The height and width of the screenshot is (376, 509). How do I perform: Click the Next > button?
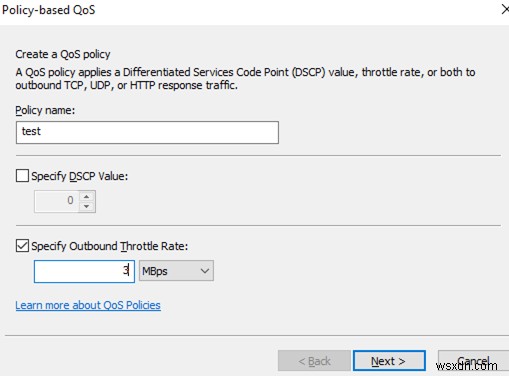pyautogui.click(x=389, y=360)
